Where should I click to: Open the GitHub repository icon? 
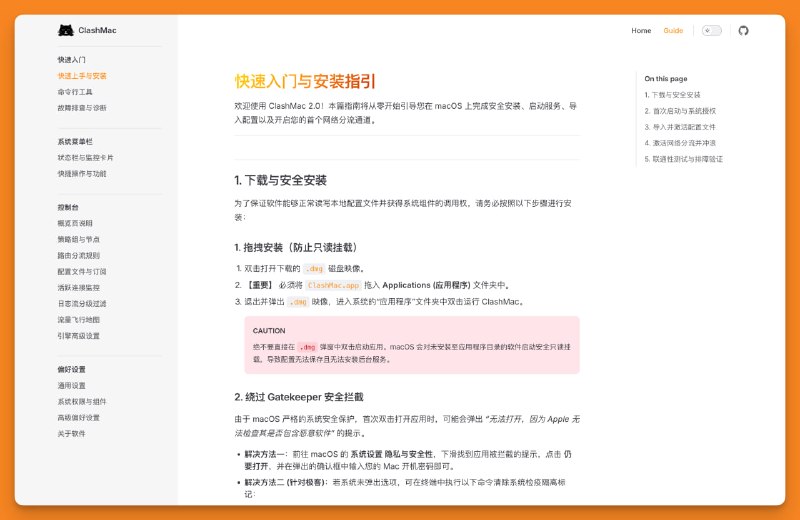click(x=743, y=31)
